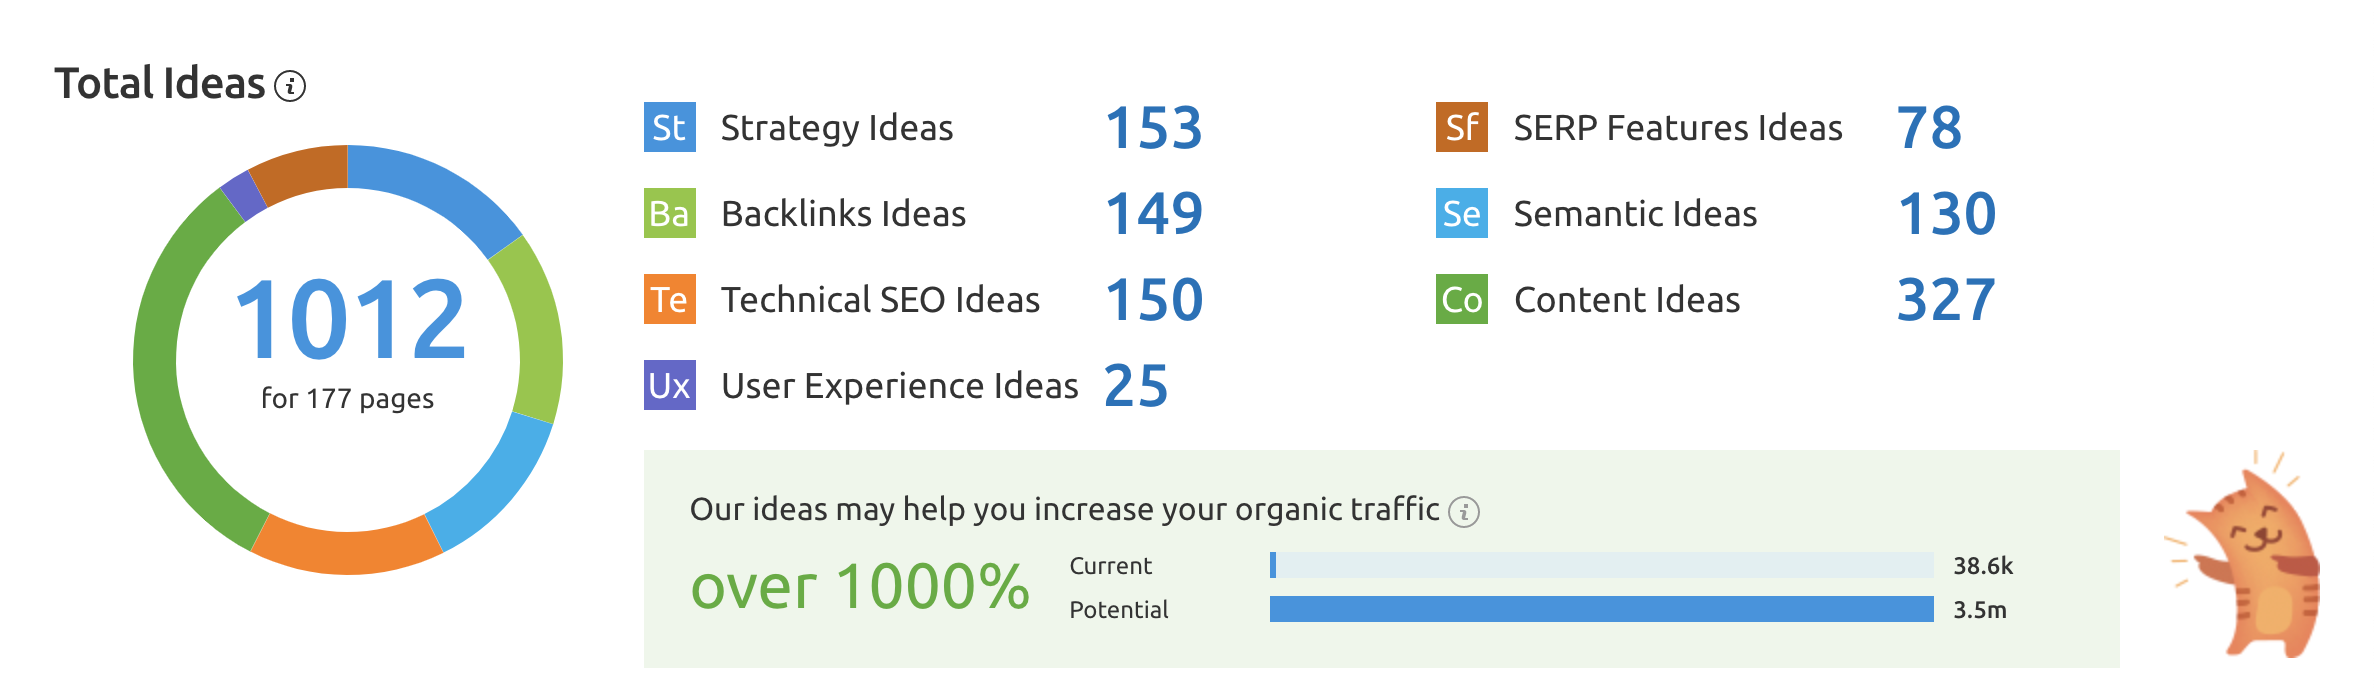2374x691 pixels.
Task: Click the Te Technical SEO icon
Action: coord(669,299)
